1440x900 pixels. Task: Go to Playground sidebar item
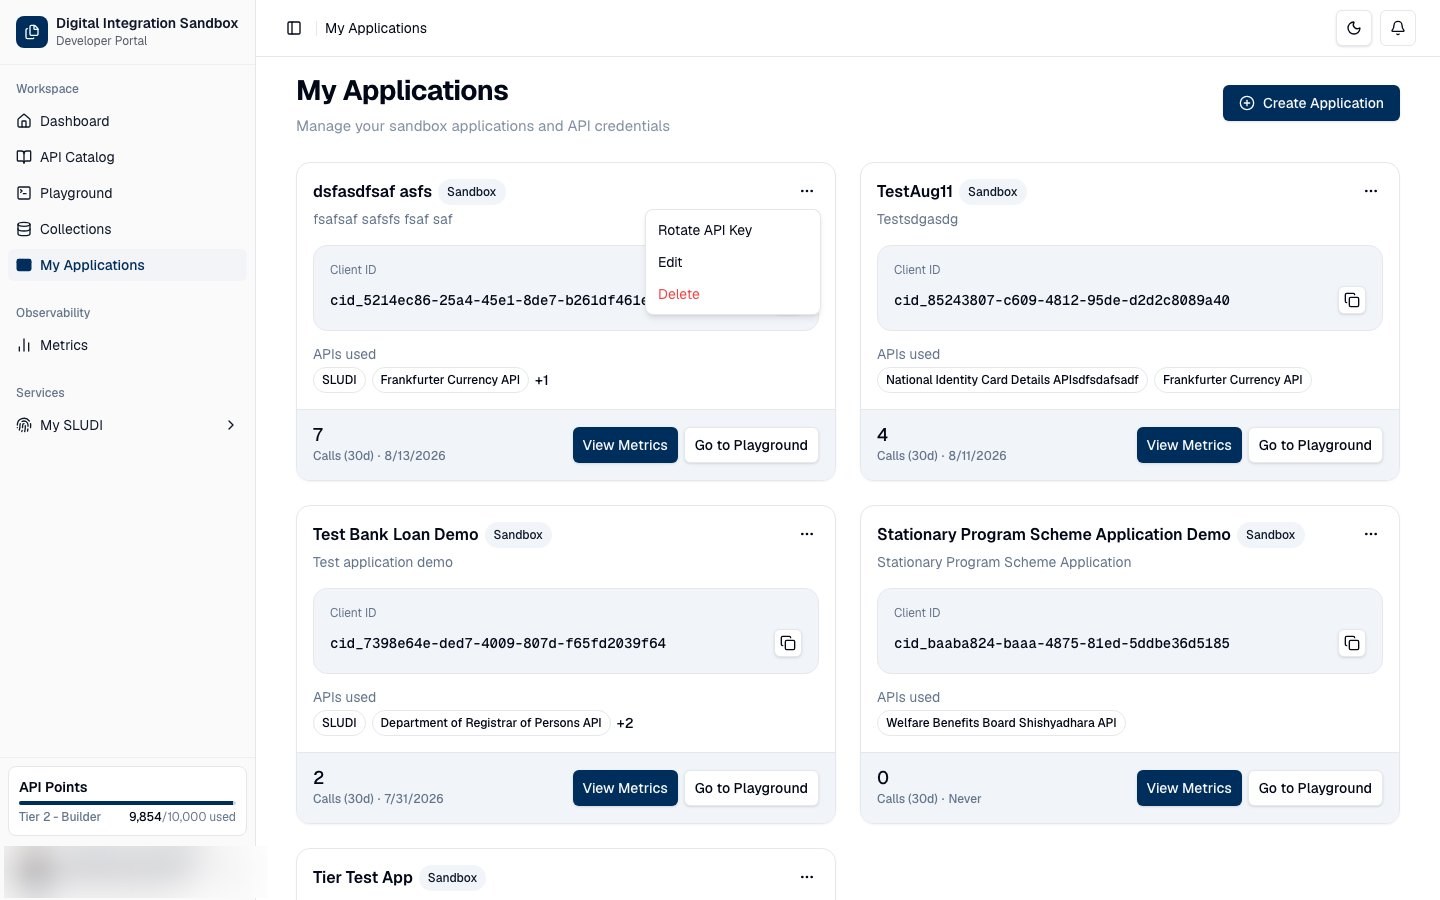127,193
